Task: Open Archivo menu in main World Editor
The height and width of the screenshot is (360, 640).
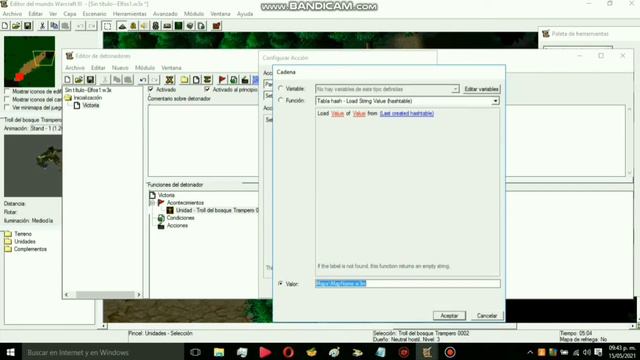Action: (12, 14)
